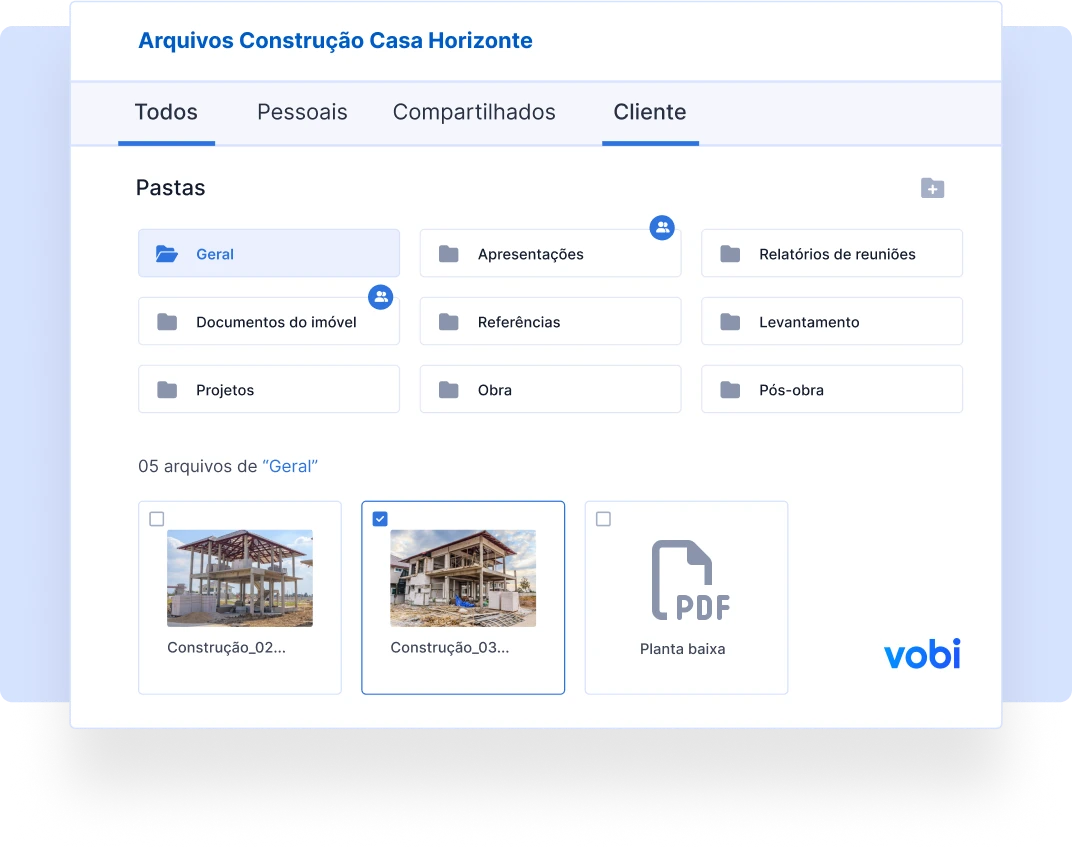Click the "Geral" link in file count
1072x848 pixels.
(290, 466)
